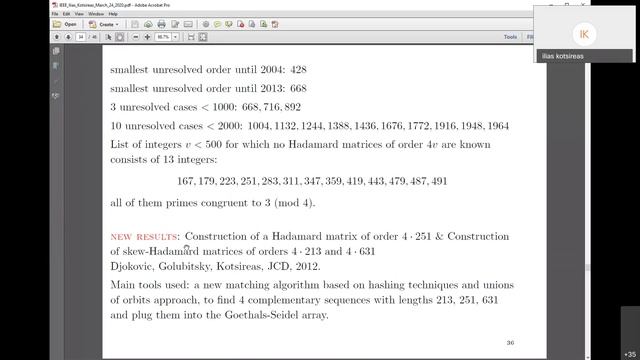The image size is (640, 360).
Task: Open the Help menu
Action: click(x=113, y=14)
